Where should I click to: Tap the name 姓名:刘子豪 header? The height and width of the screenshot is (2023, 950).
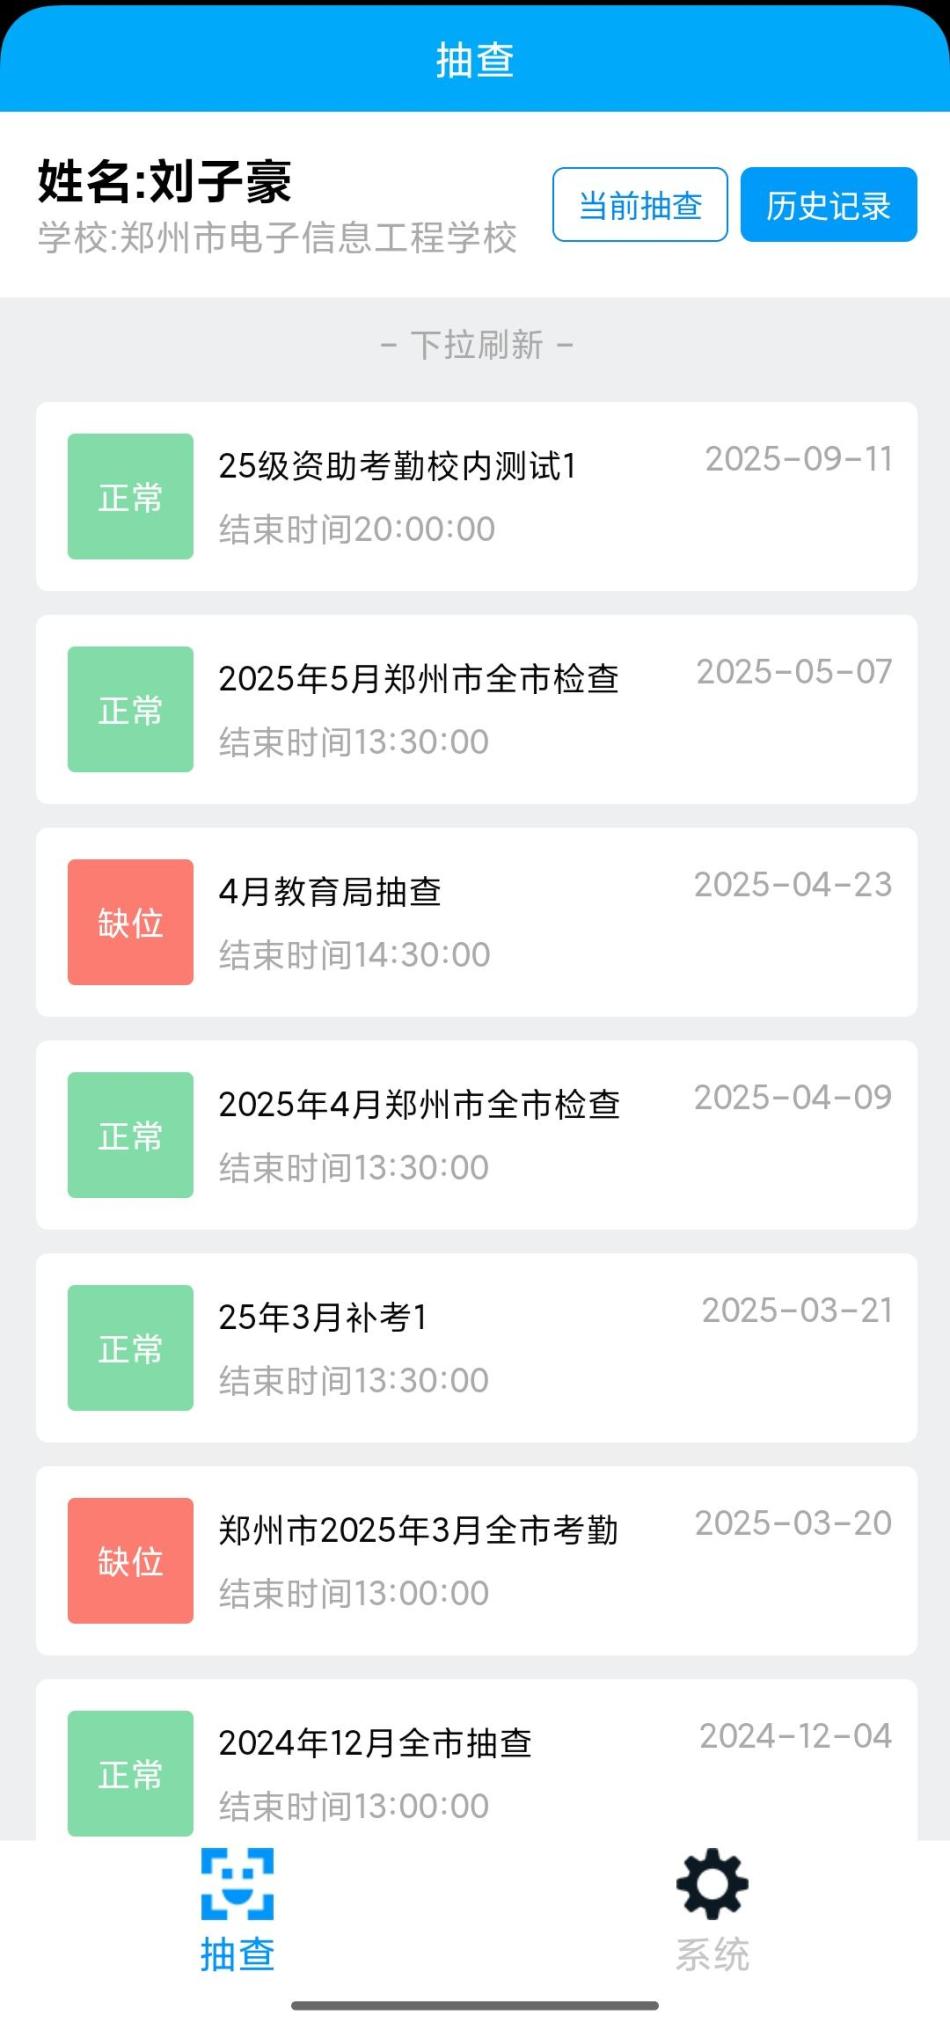(x=165, y=181)
